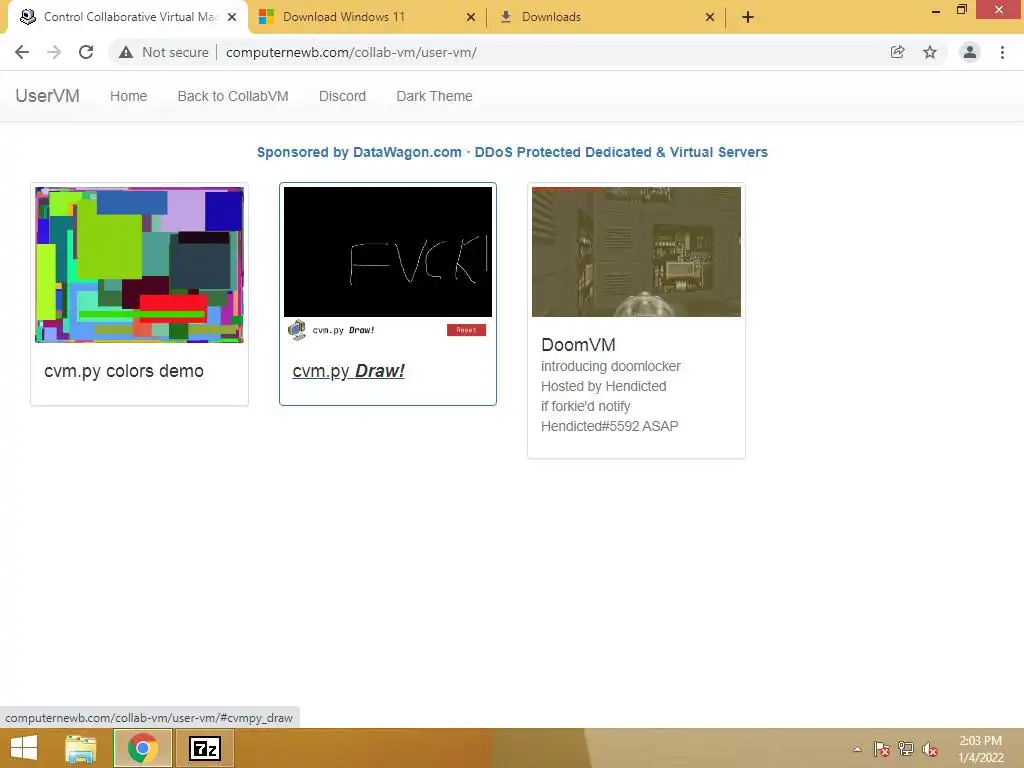Switch to the Download Windows 11 tab

point(368,17)
